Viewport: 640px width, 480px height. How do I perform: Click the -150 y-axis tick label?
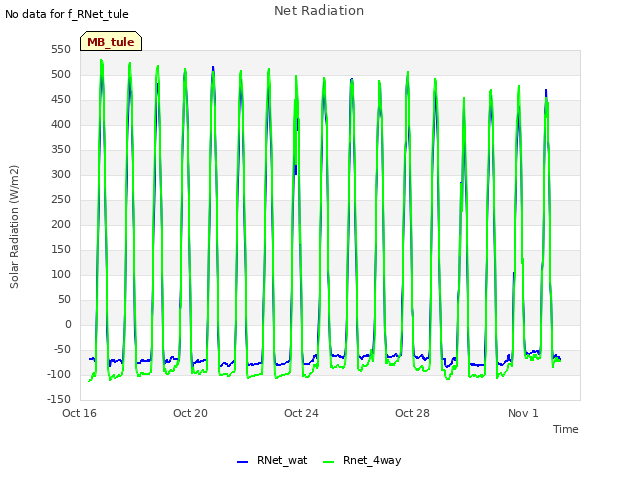coord(59,400)
